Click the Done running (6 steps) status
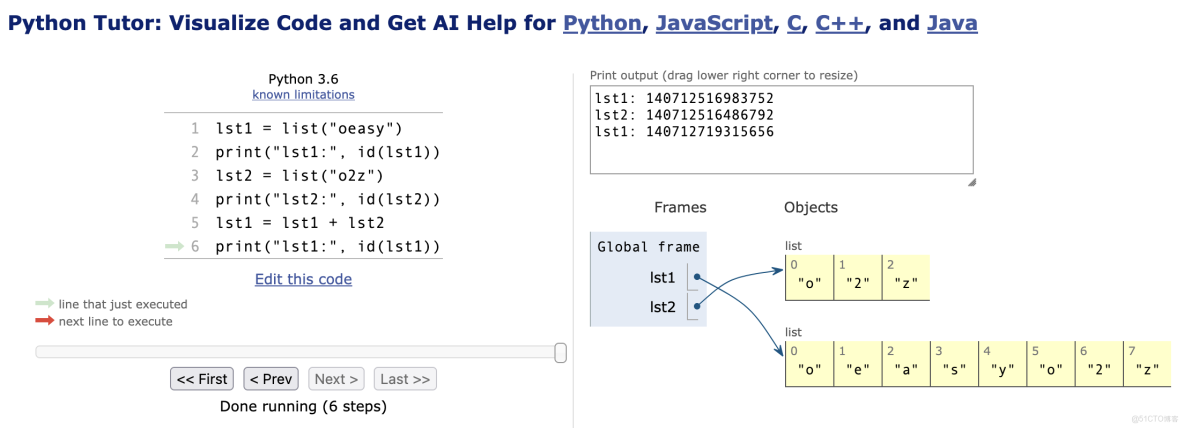 (x=304, y=407)
